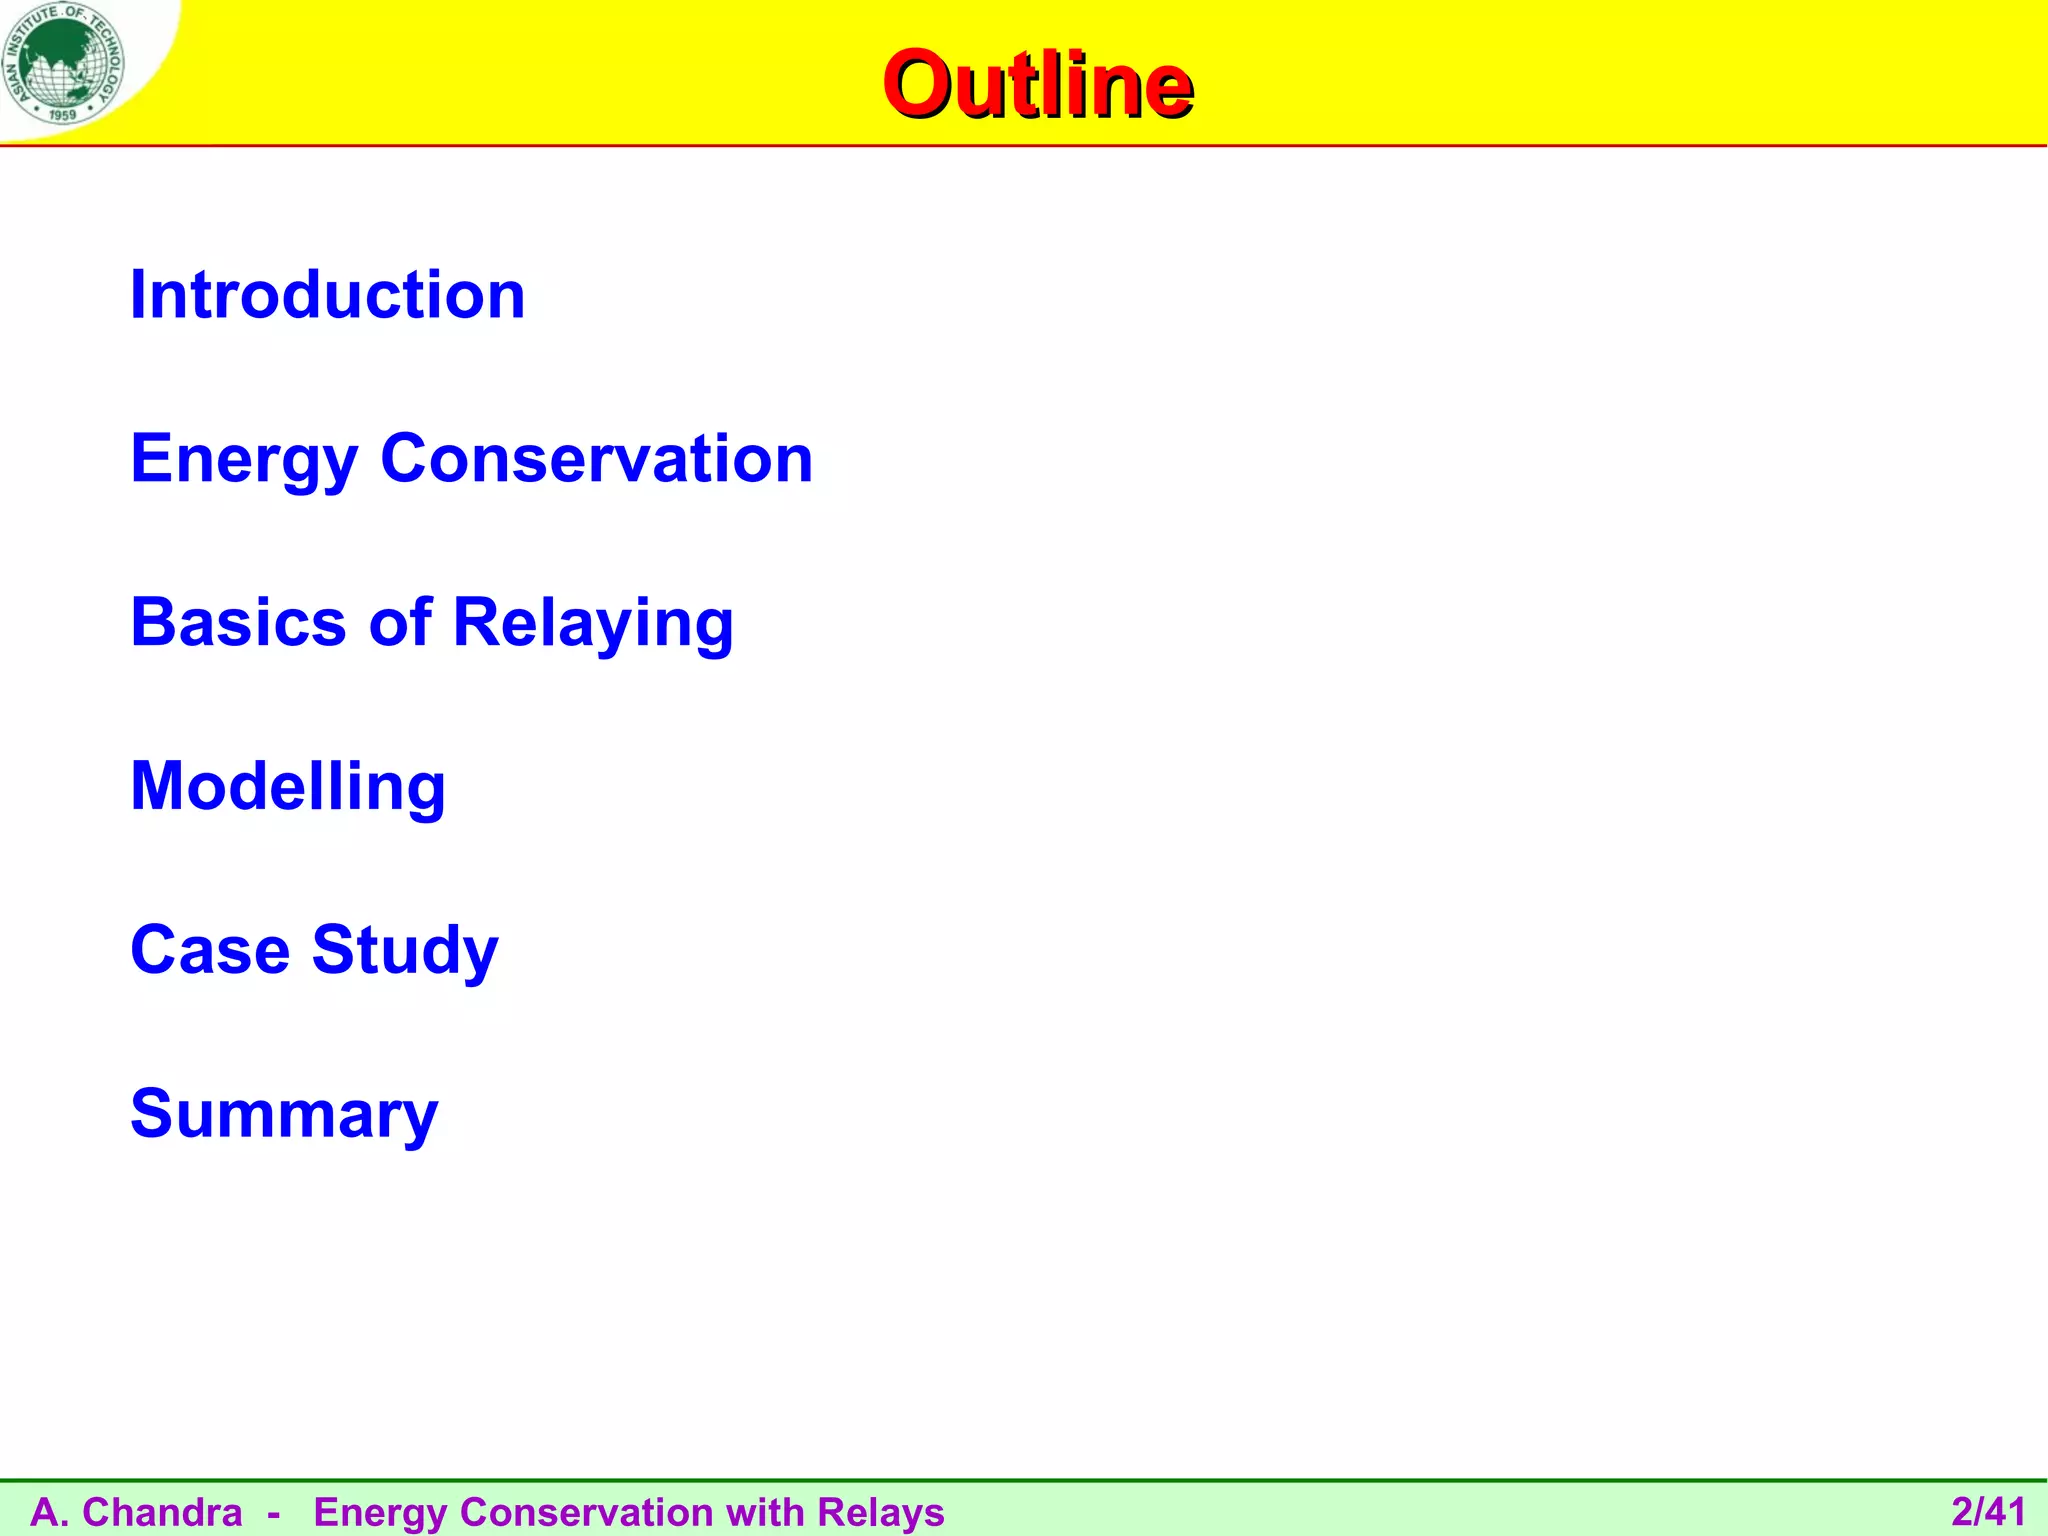Click the 1959 year inside the logo
The width and height of the screenshot is (2048, 1536).
[x=62, y=115]
